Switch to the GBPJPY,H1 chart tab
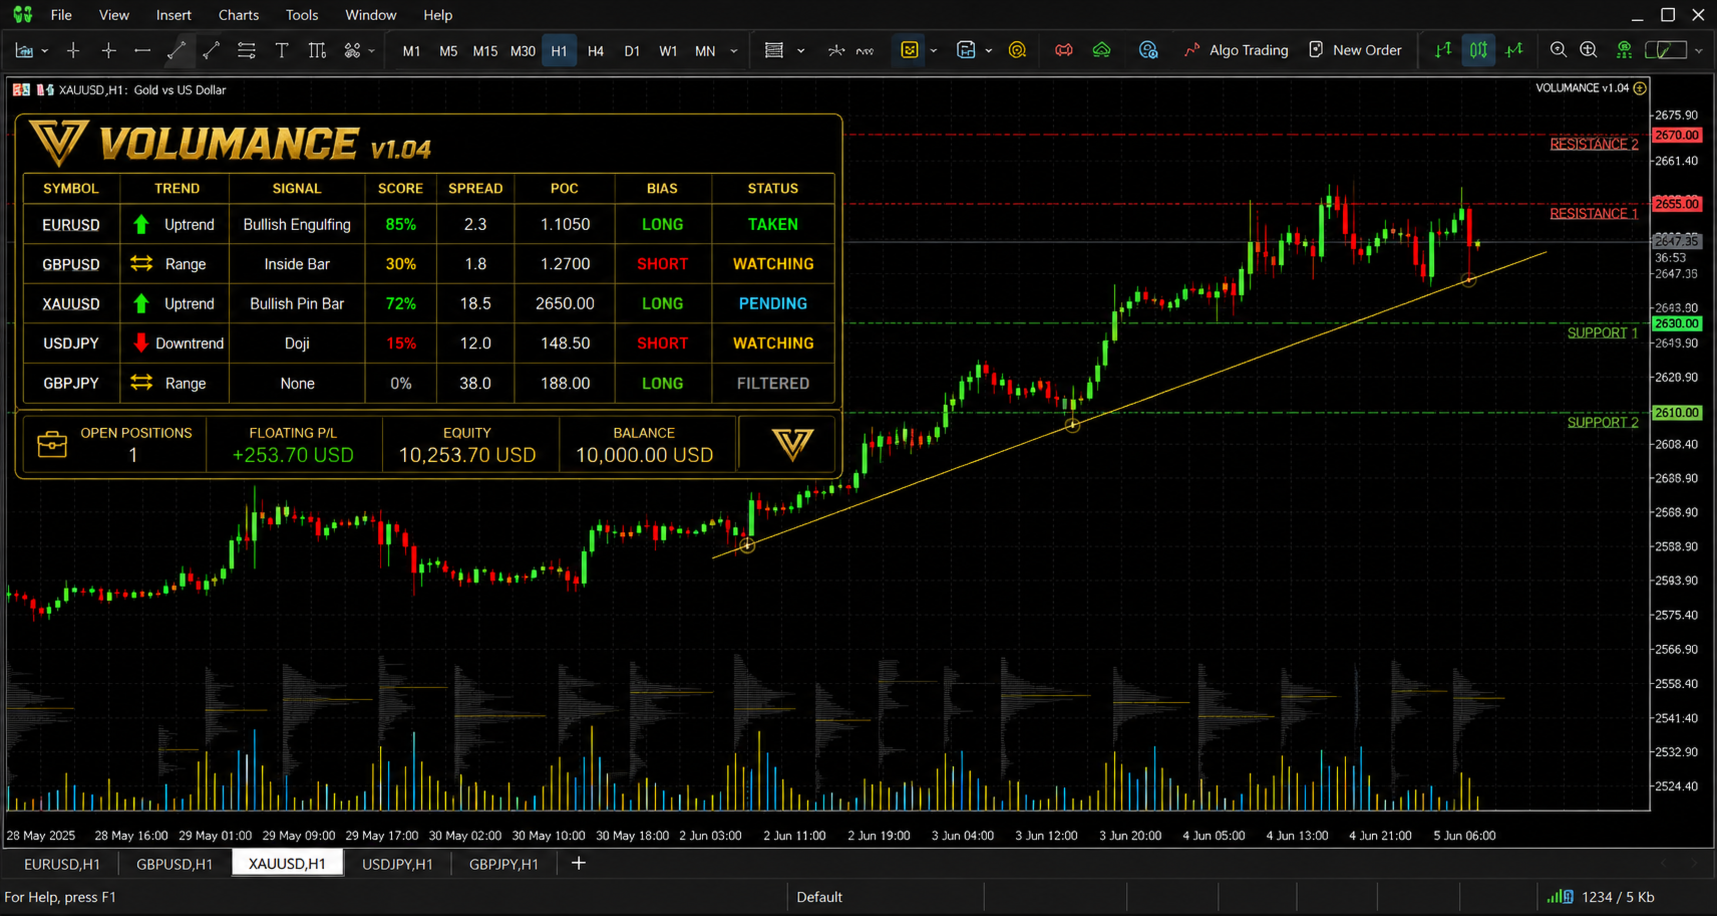 point(503,864)
